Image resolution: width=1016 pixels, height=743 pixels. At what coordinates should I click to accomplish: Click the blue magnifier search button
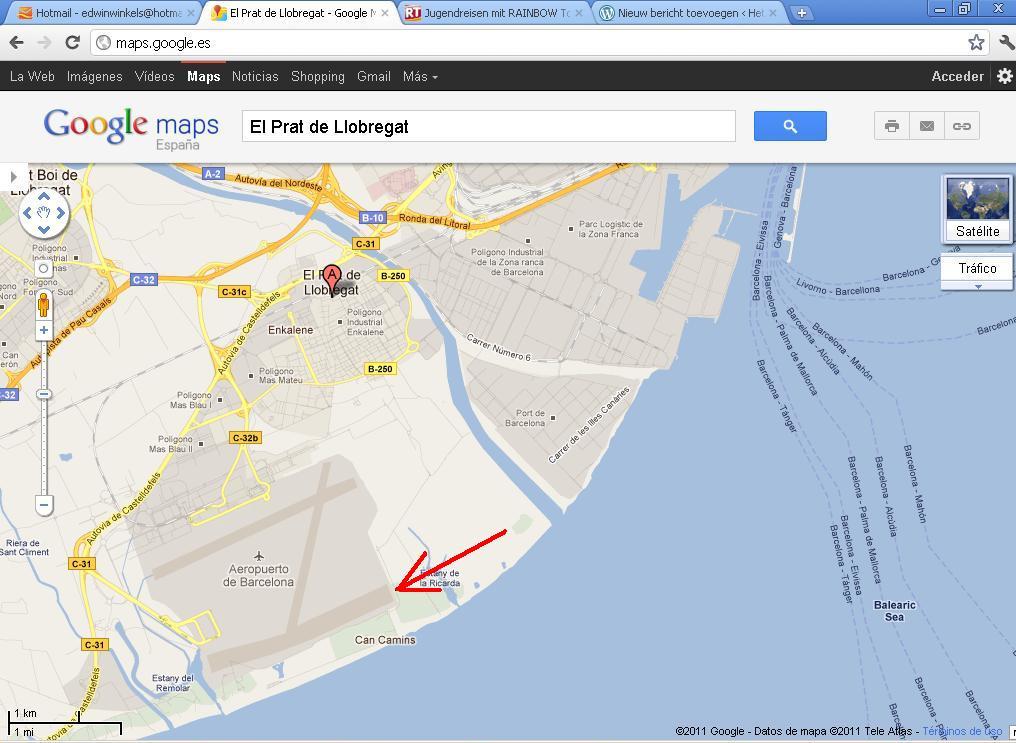790,126
